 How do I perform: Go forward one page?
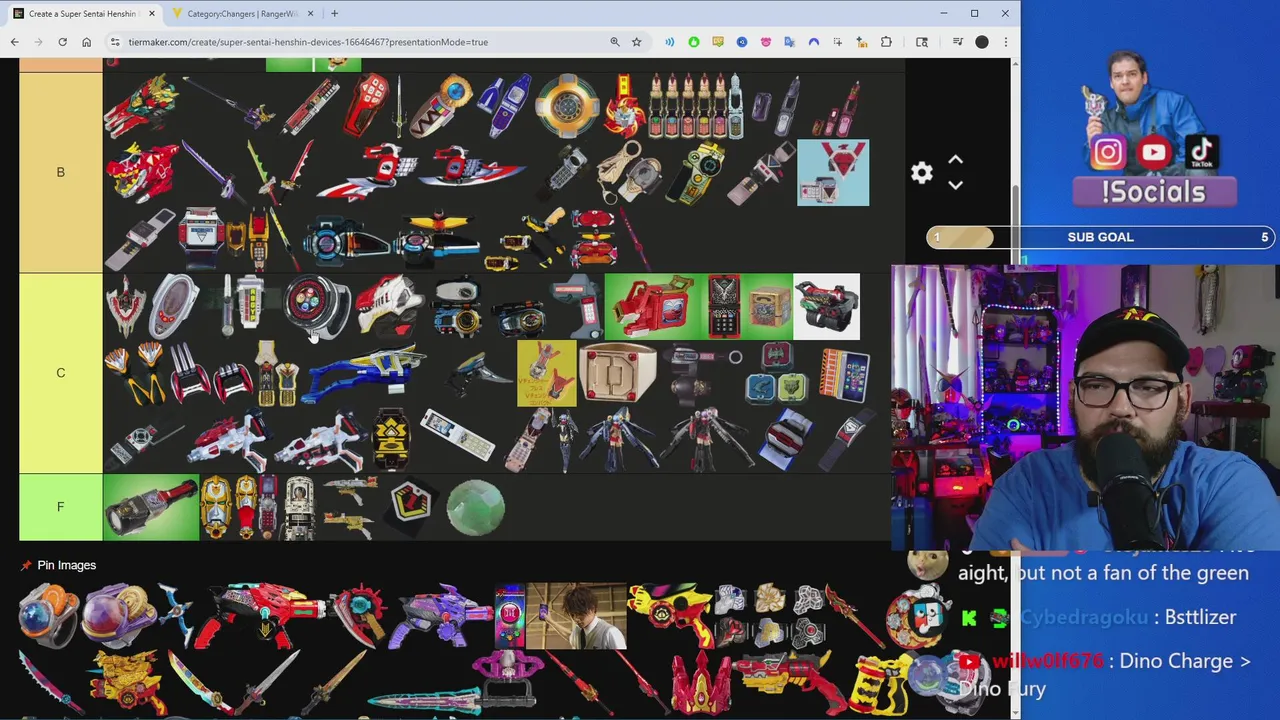coord(39,42)
